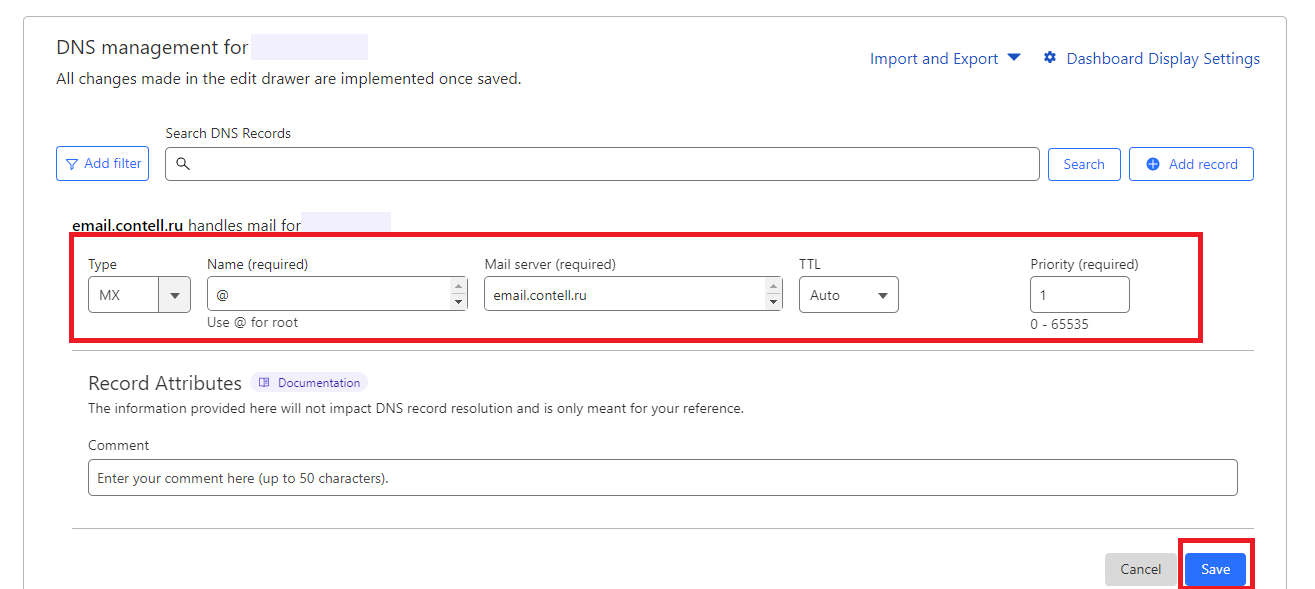Click the gear icon for Dashboard Display Settings
1315x589 pixels.
pyautogui.click(x=1049, y=58)
